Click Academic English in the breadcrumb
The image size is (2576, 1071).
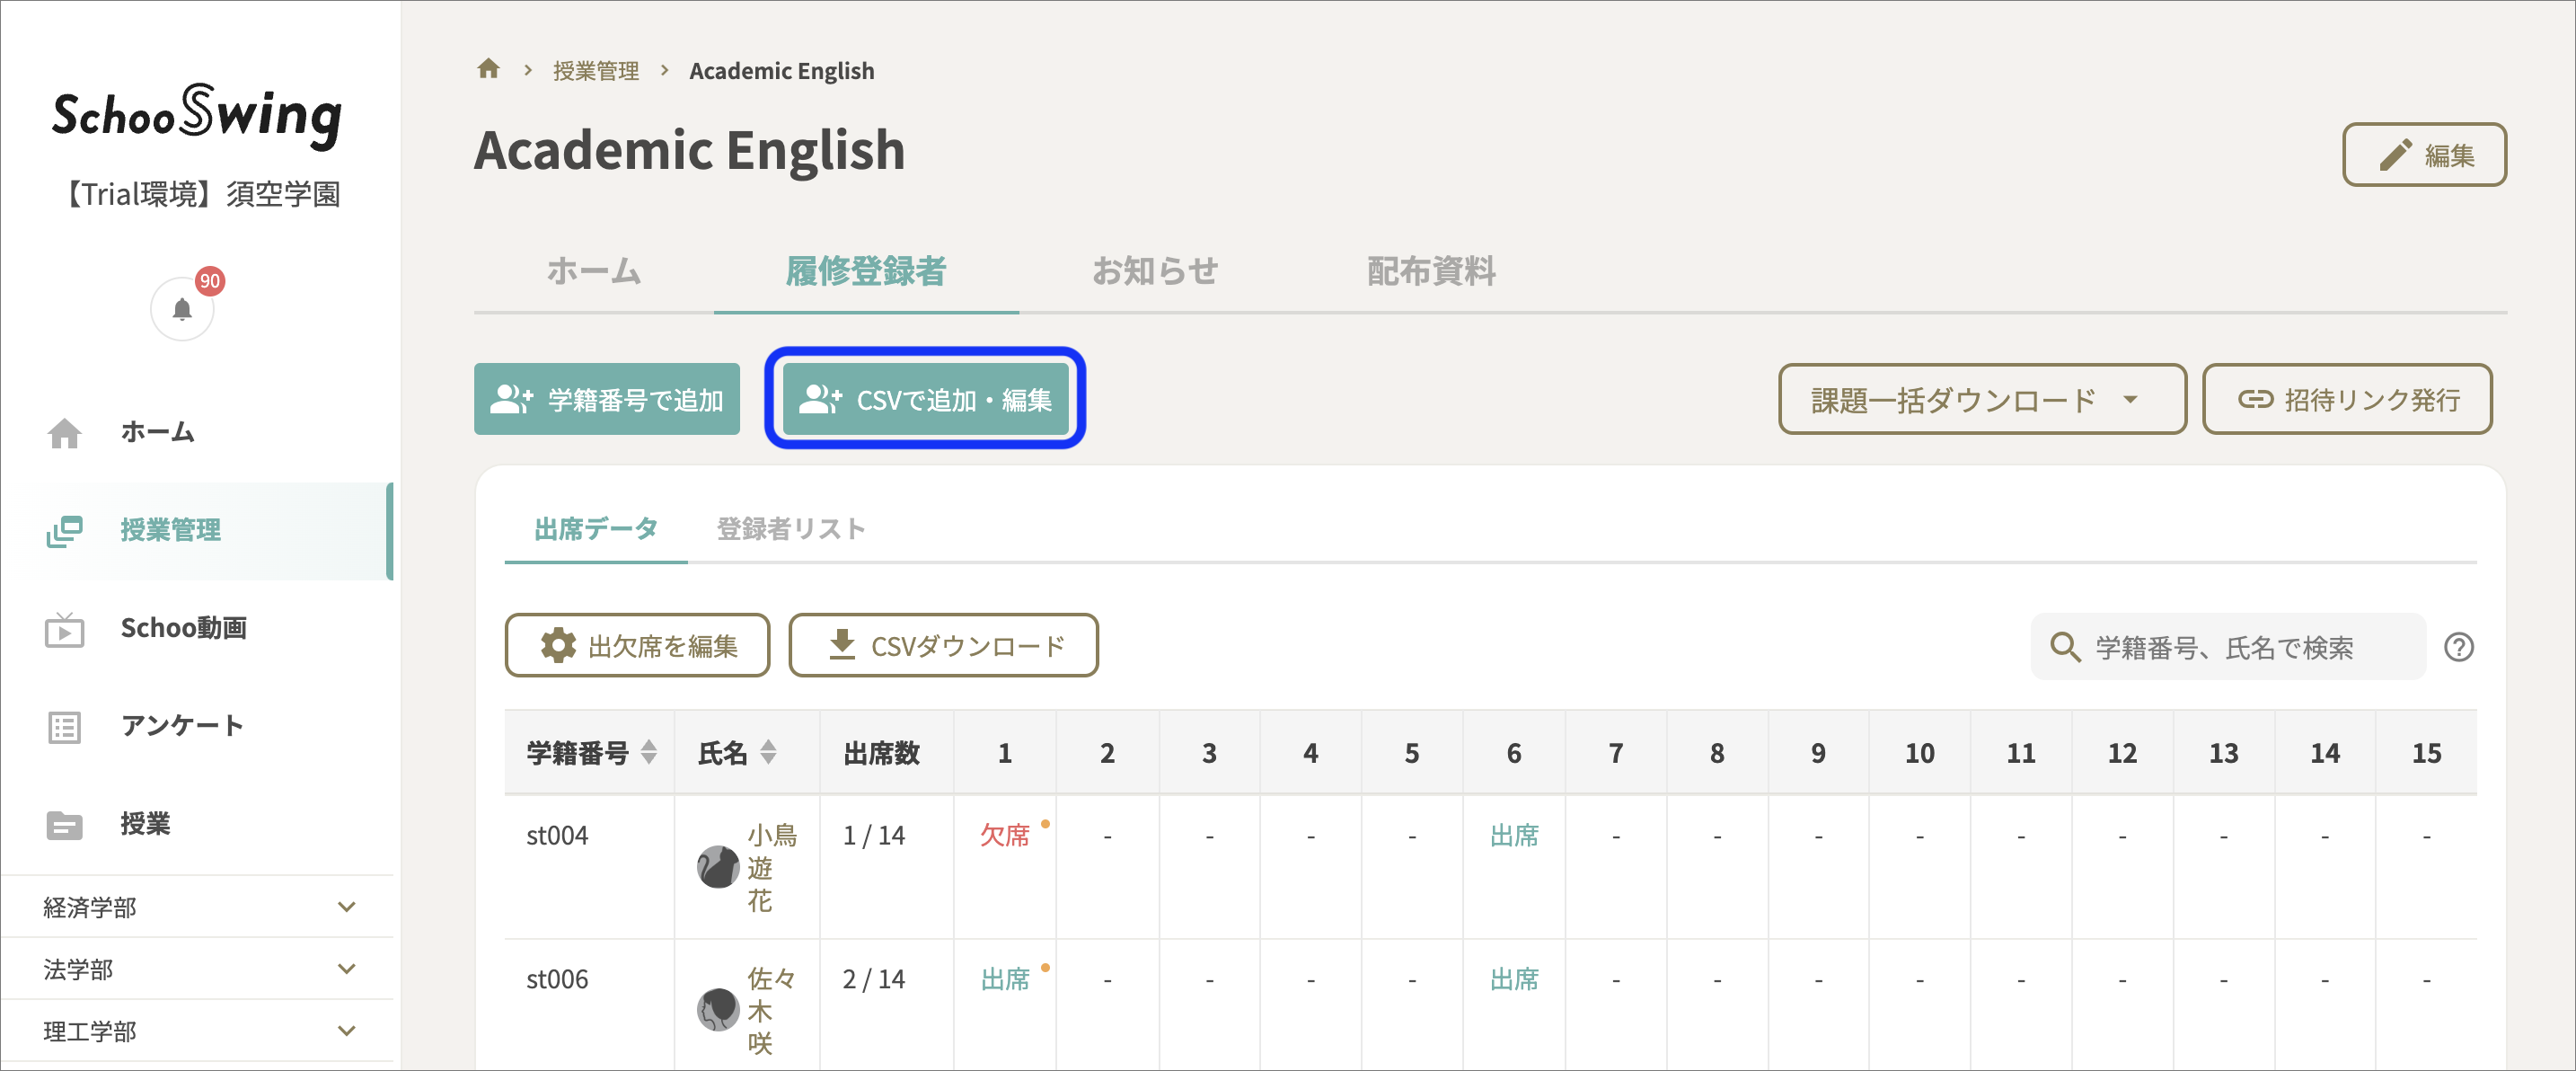click(781, 71)
